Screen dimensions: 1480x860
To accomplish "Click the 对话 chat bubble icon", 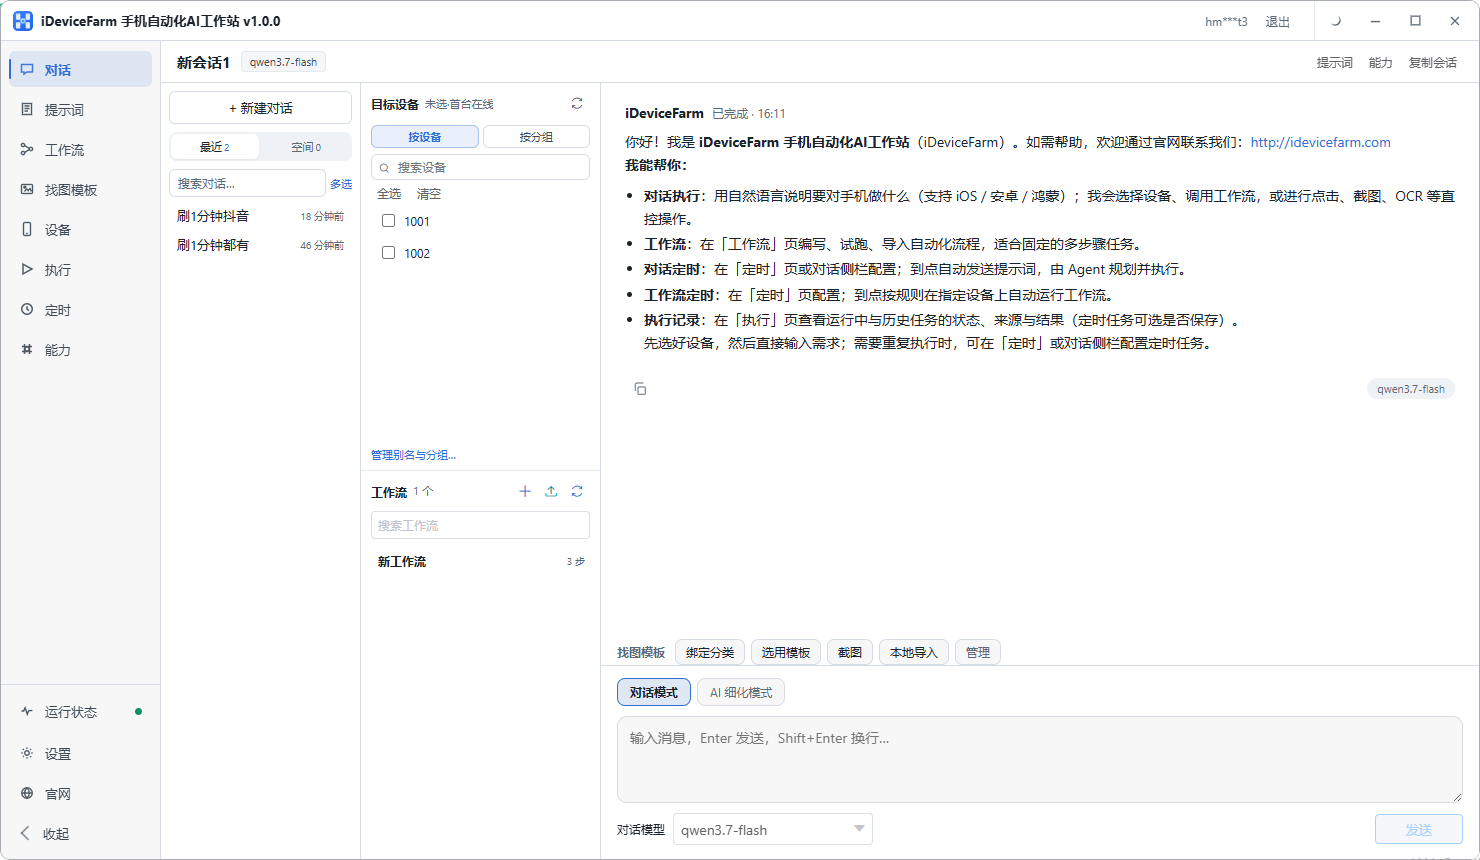I will coord(27,70).
